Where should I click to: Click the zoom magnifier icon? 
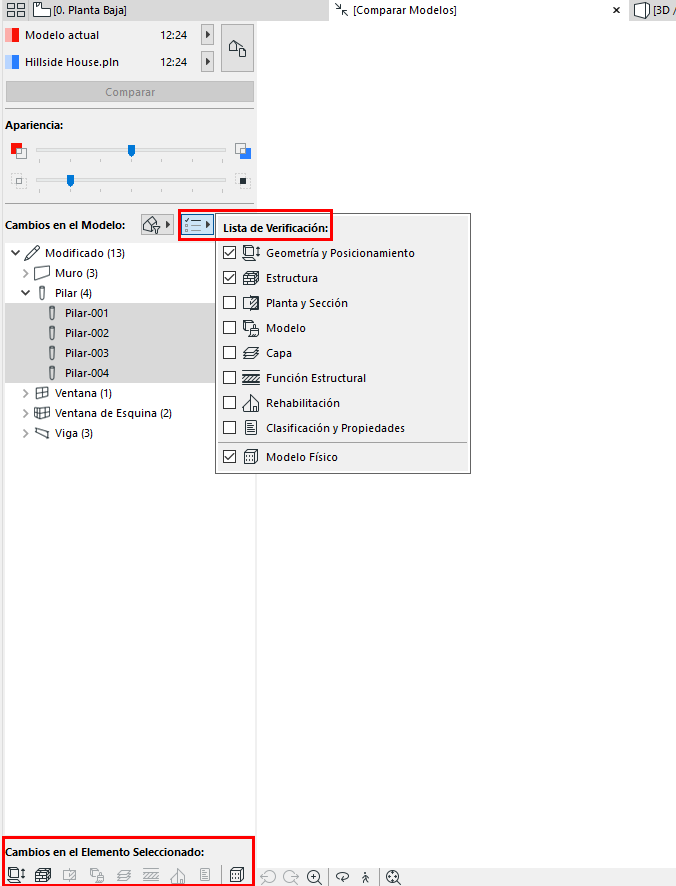pyautogui.click(x=314, y=877)
